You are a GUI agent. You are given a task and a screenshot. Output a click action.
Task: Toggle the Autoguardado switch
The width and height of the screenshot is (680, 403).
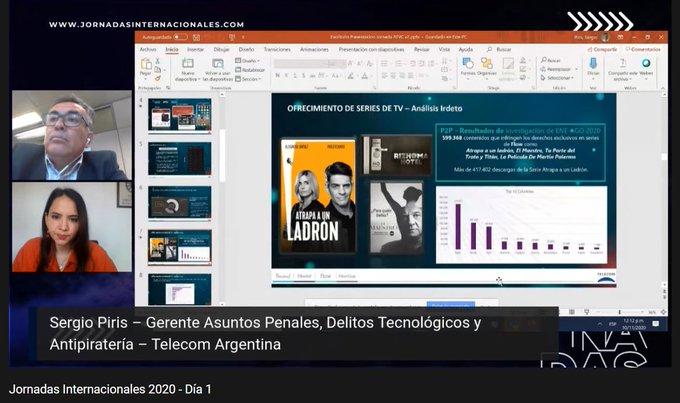181,37
